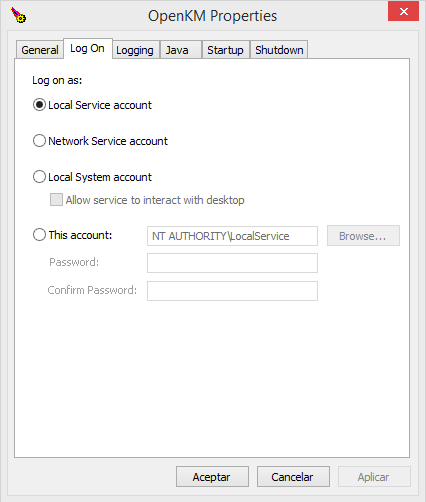Switch to the General tab
This screenshot has height=502, width=426.
click(x=40, y=50)
